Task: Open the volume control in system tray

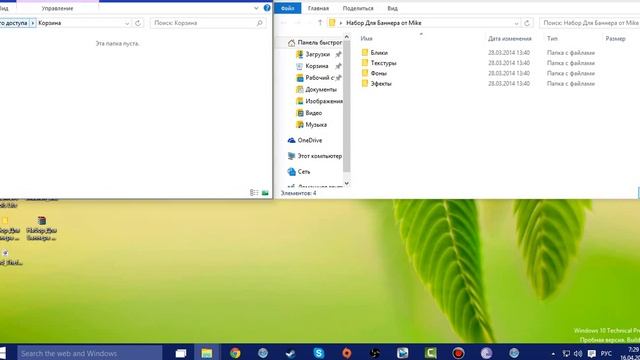Action: 578,353
